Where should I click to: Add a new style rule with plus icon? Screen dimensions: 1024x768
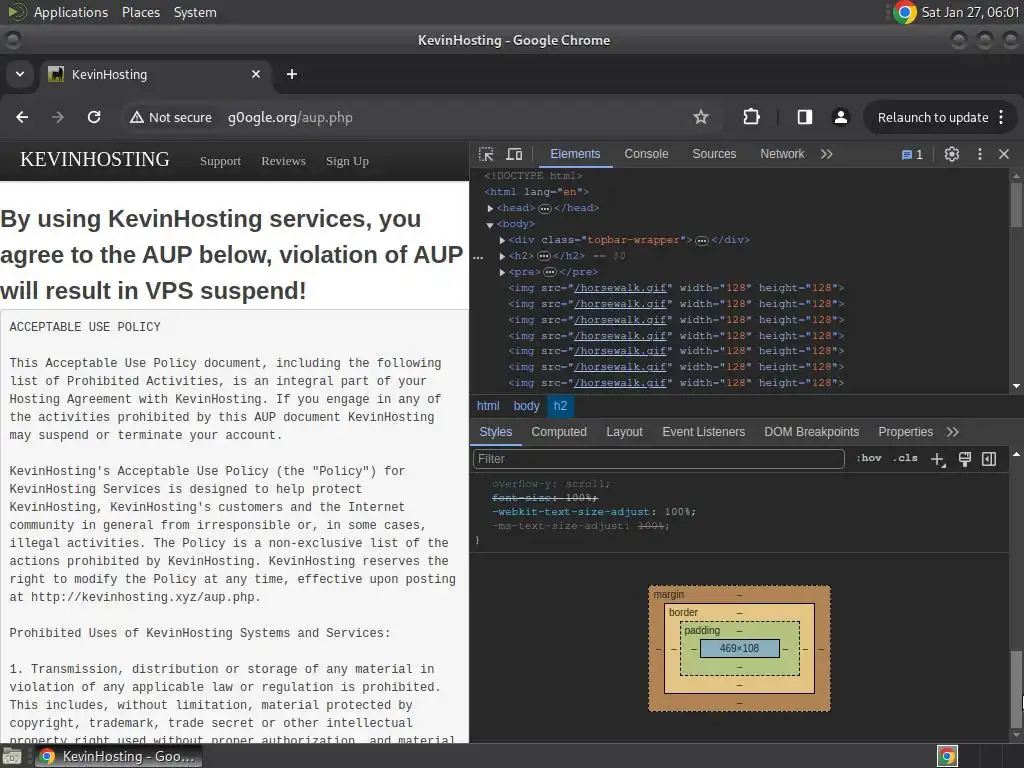[x=938, y=459]
